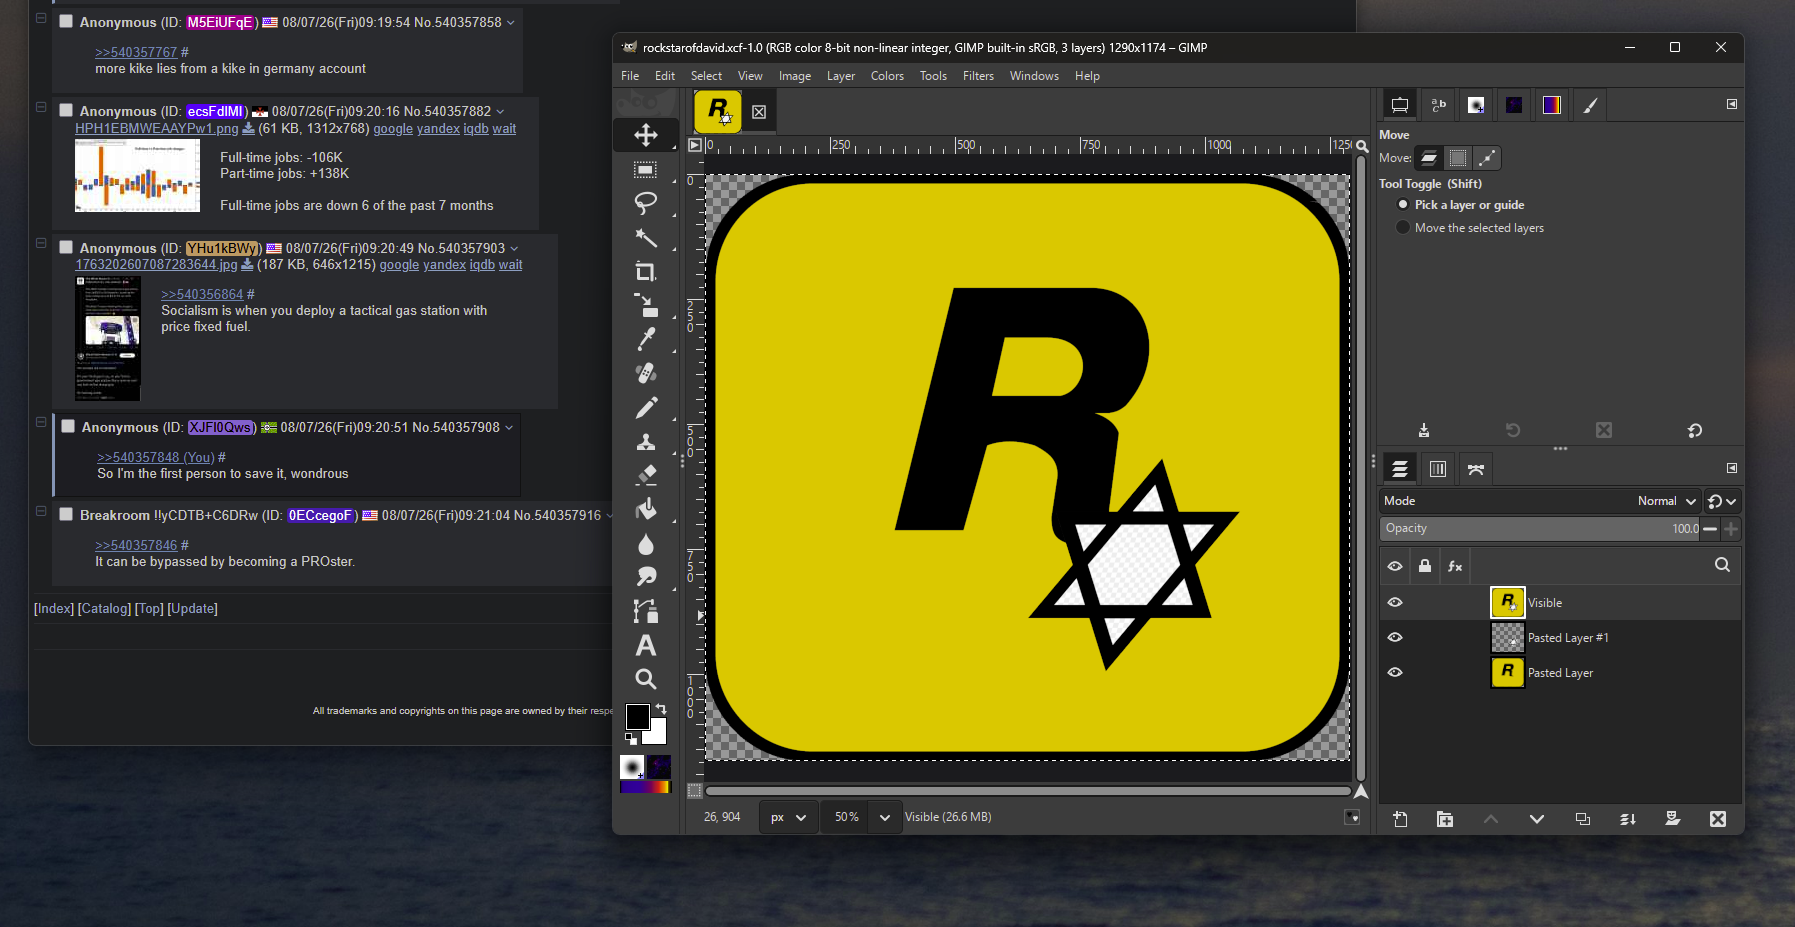Open the Colors menu in GIMP
This screenshot has width=1795, height=927.
(887, 76)
